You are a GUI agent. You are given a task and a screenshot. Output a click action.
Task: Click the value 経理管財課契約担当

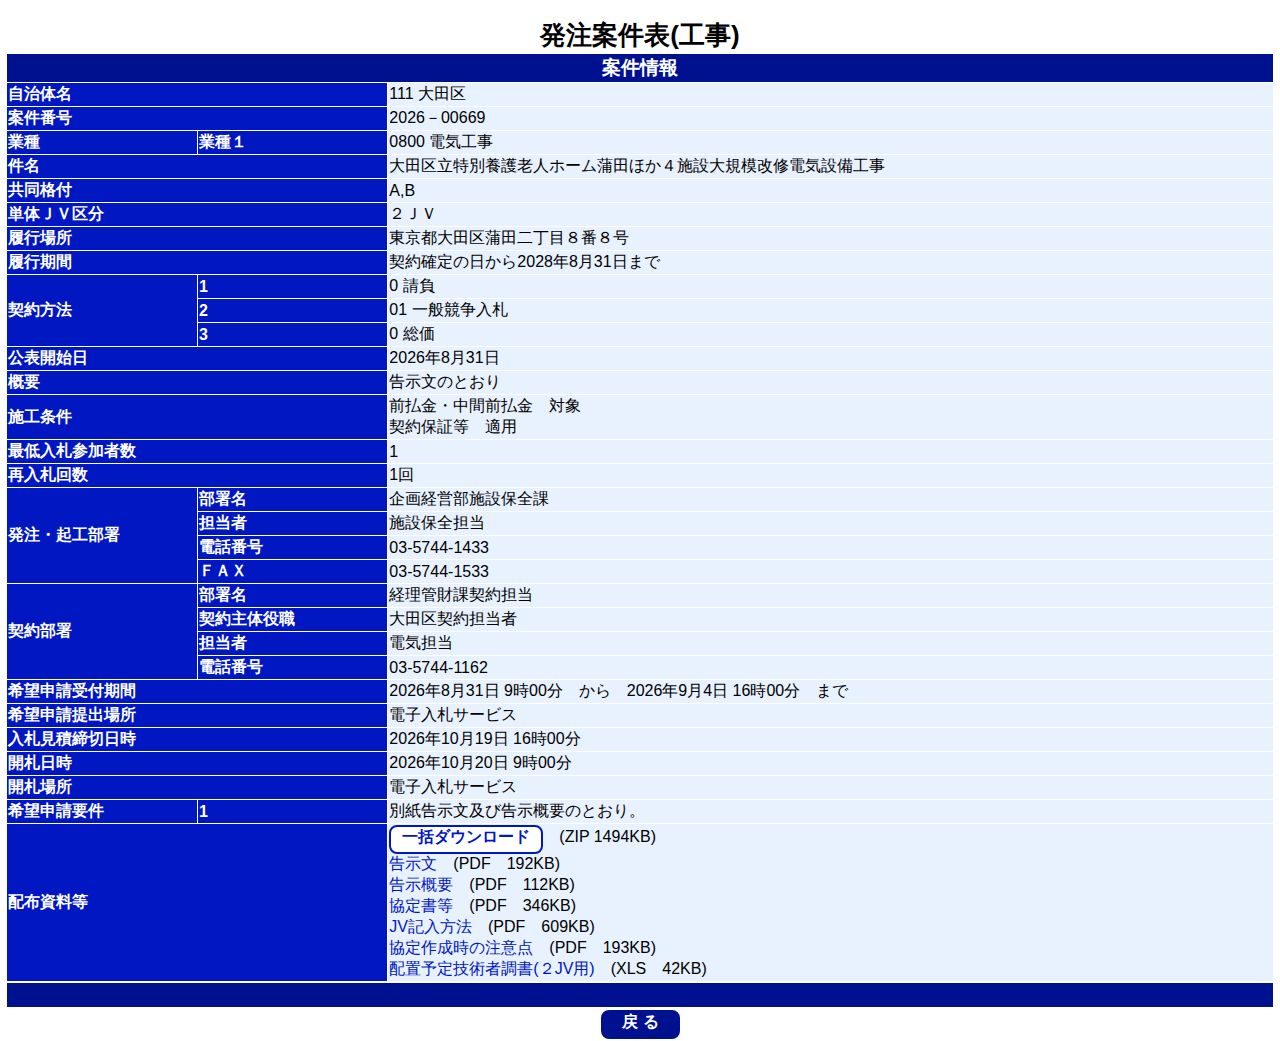[461, 595]
